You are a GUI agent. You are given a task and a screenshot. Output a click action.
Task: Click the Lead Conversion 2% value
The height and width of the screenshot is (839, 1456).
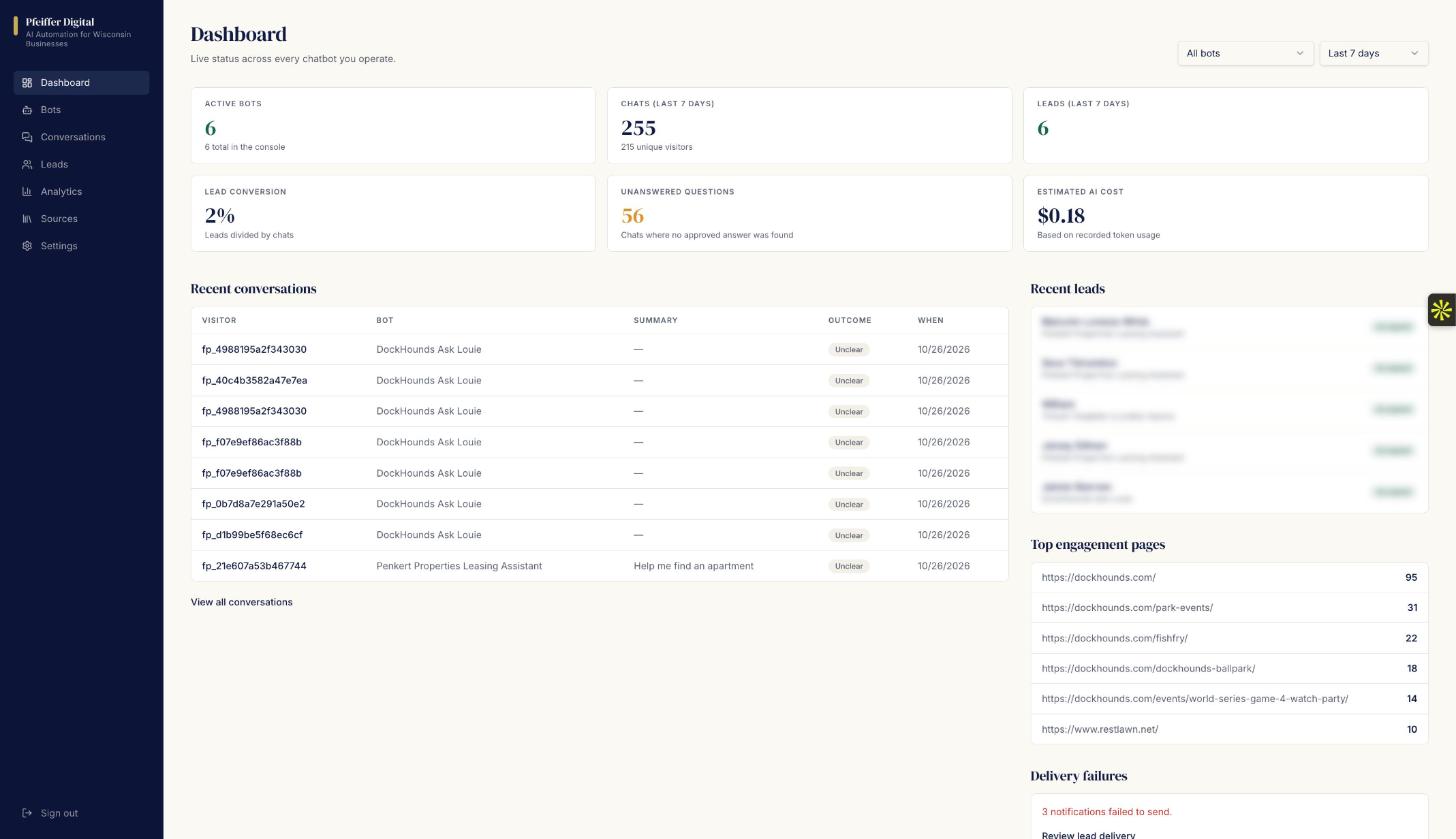click(x=220, y=216)
